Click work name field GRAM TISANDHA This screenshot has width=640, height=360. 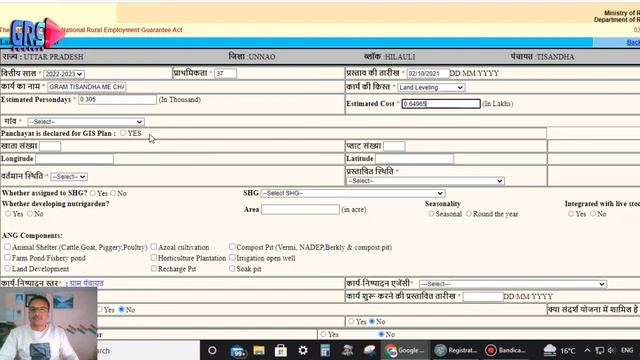(87, 87)
